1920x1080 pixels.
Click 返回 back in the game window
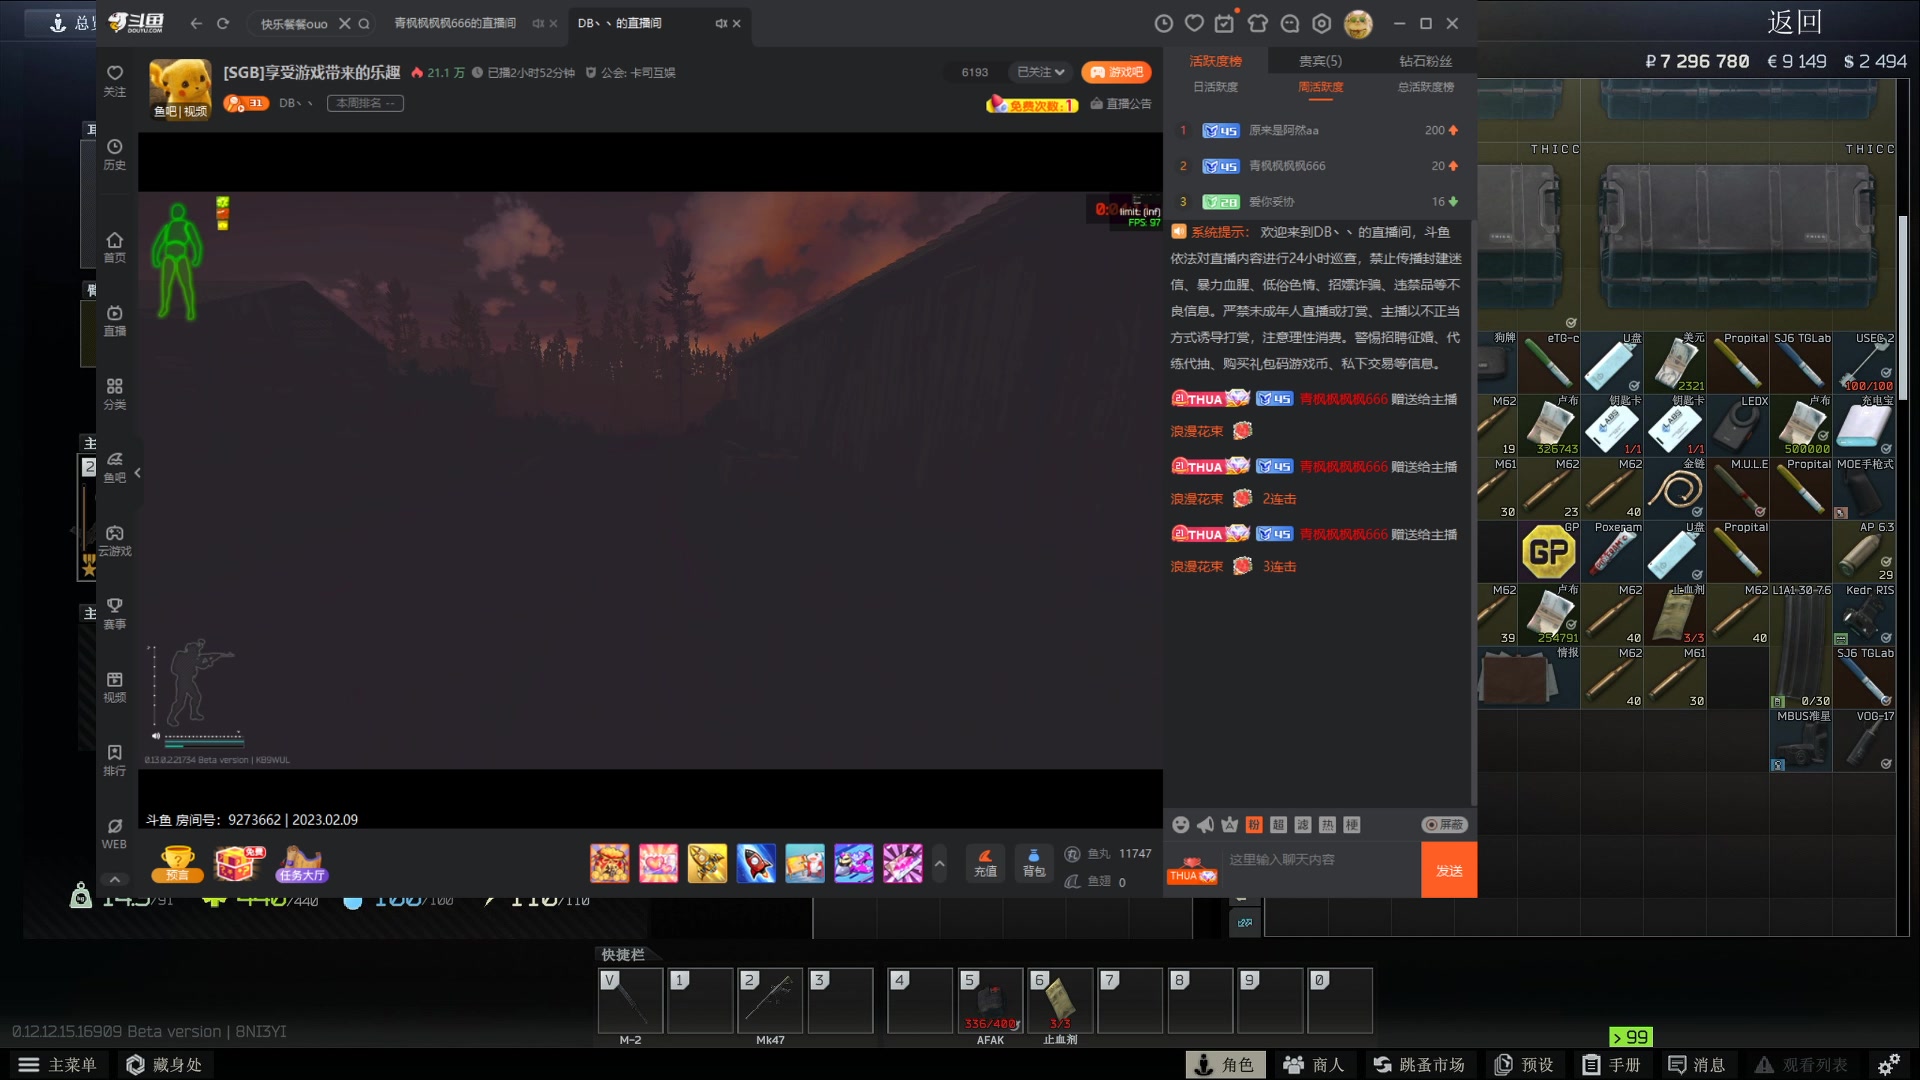tap(1794, 22)
